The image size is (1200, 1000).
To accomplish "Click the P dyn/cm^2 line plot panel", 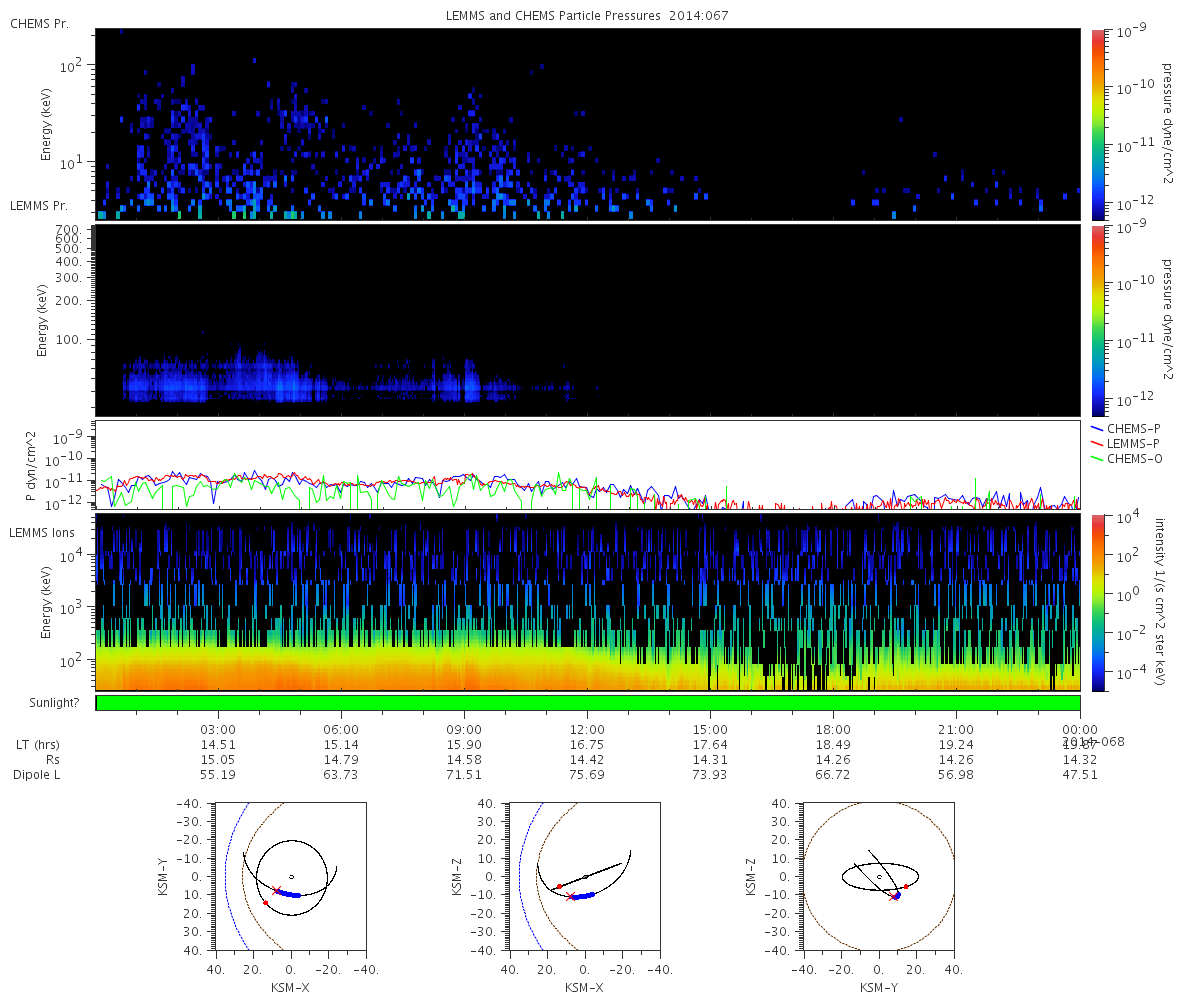I will click(x=588, y=465).
